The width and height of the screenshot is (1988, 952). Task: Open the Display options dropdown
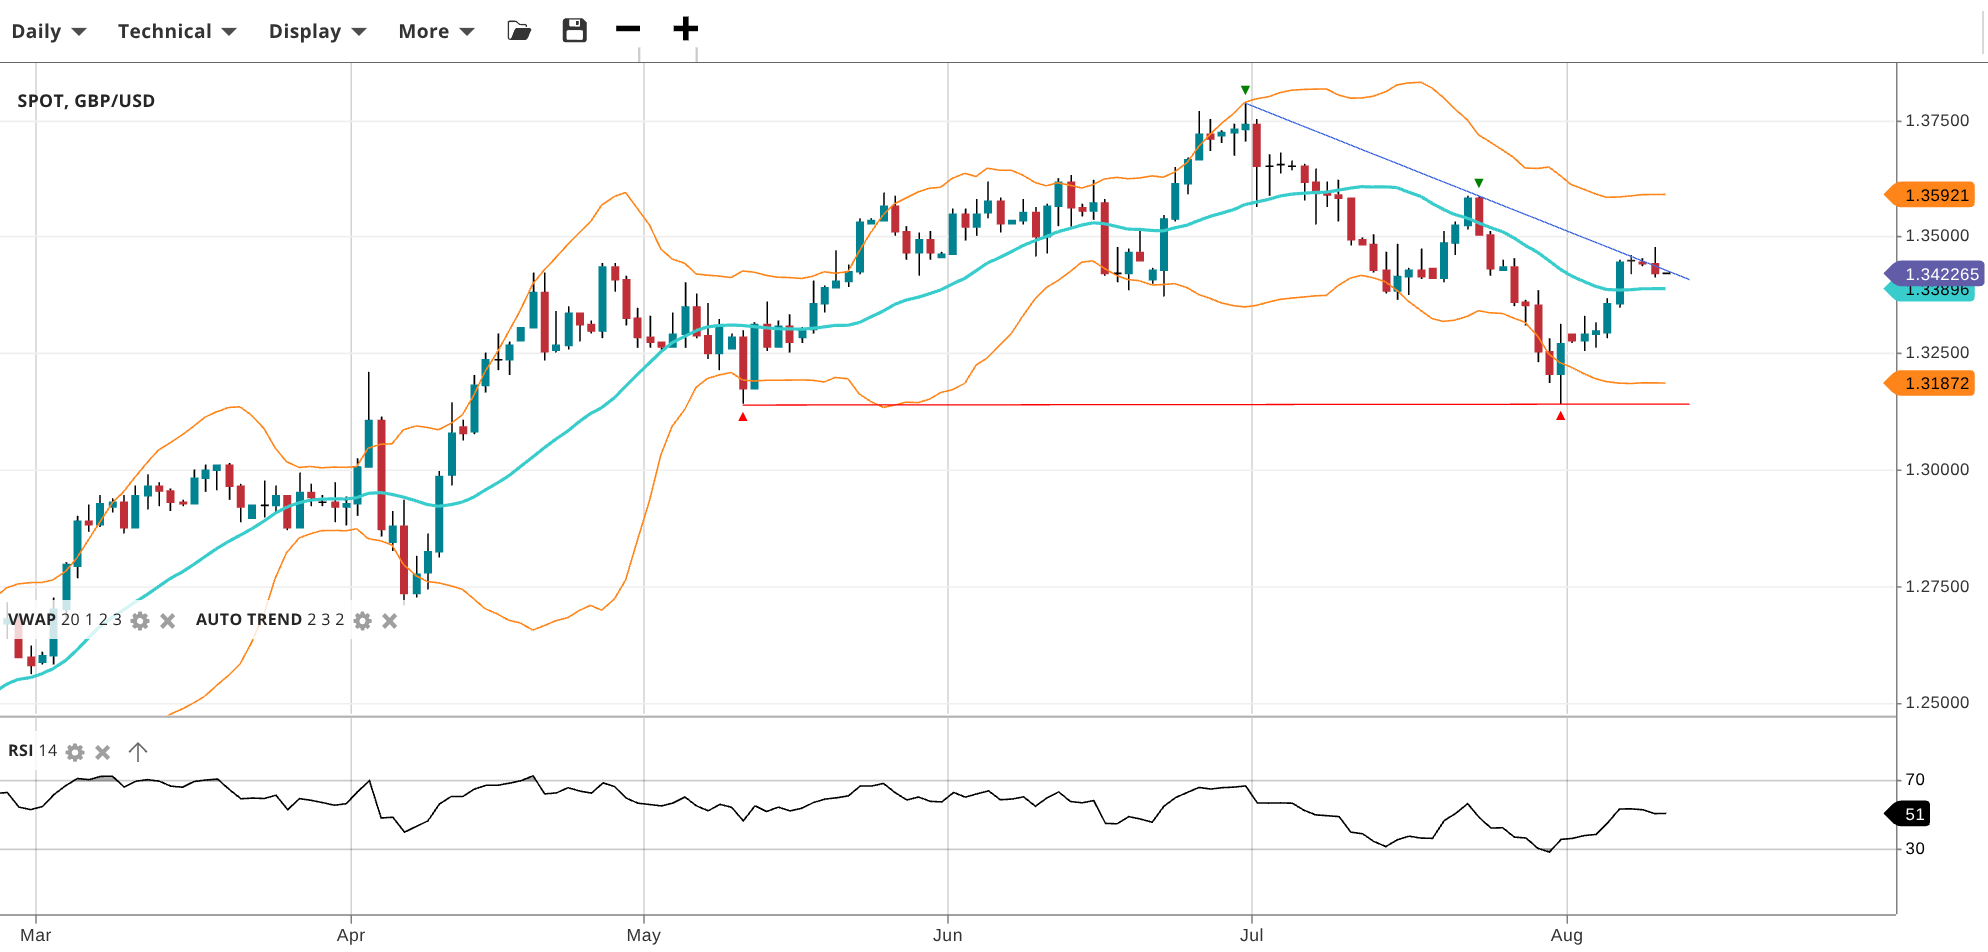317,31
